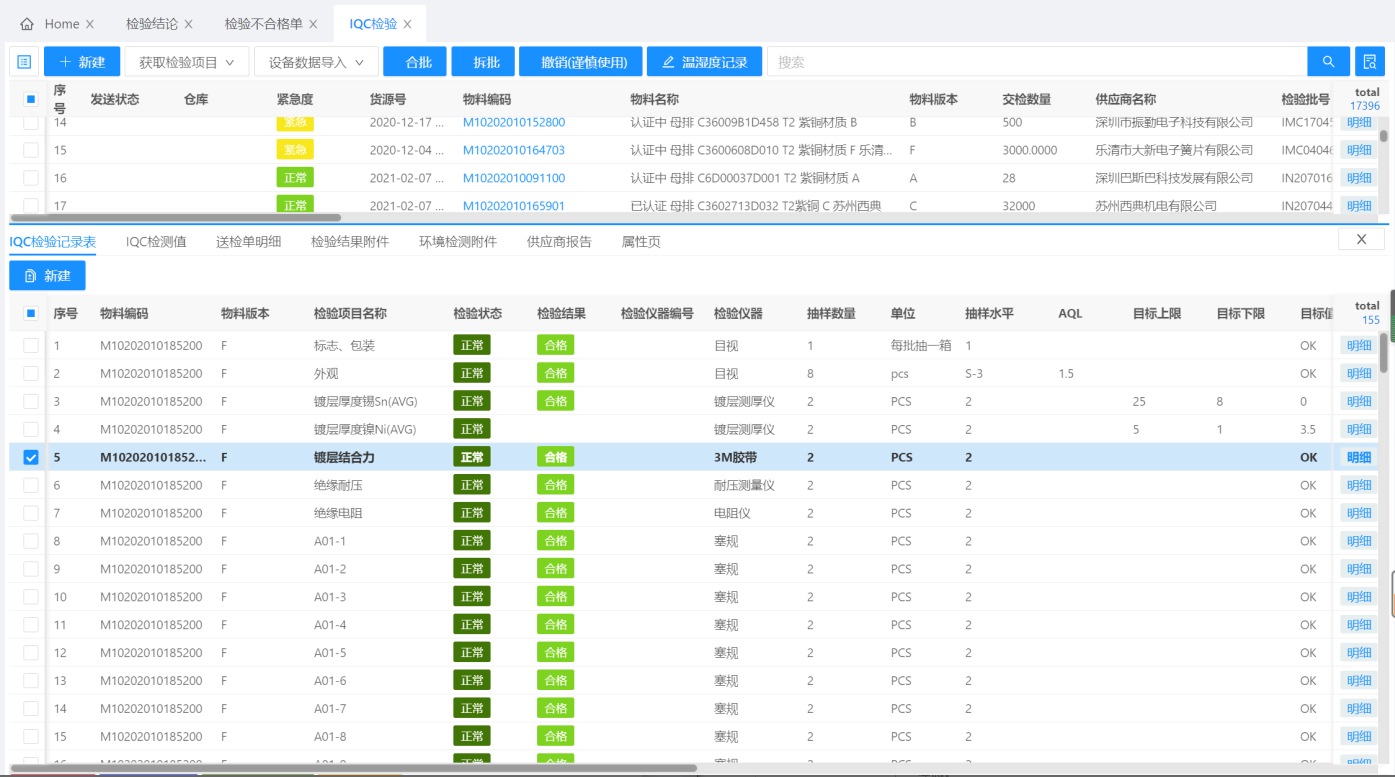Screen dimensions: 1395x777
Task: Click the magnifier search button
Action: [x=1328, y=62]
